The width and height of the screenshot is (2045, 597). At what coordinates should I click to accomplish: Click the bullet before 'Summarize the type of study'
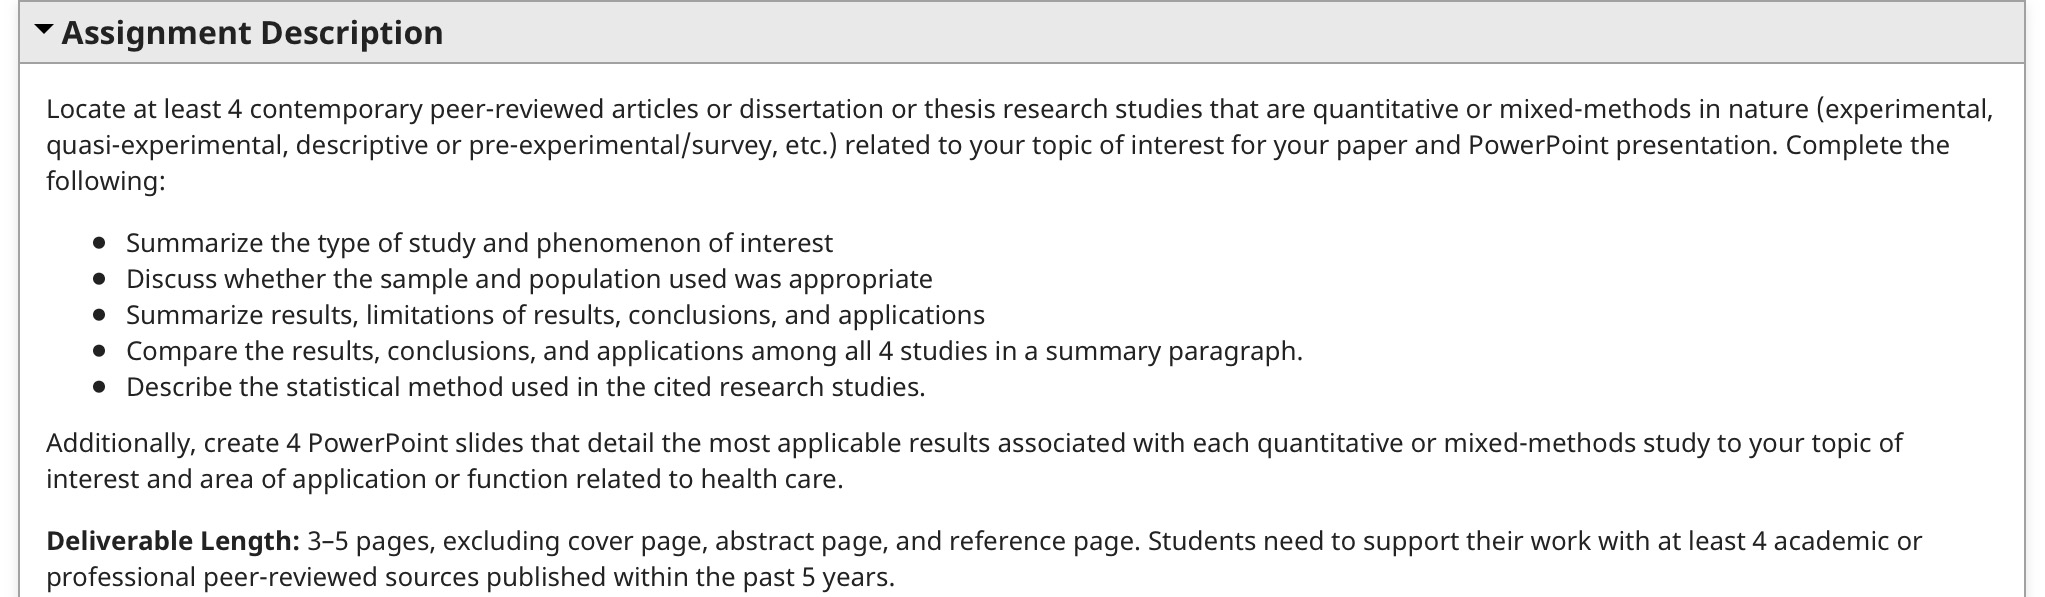(x=98, y=243)
